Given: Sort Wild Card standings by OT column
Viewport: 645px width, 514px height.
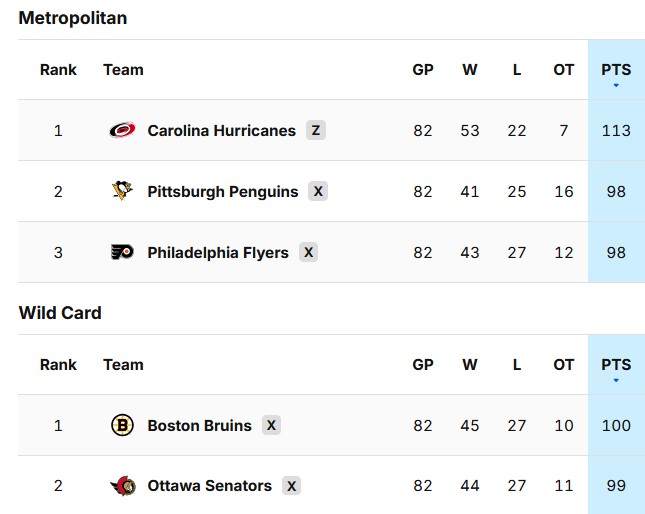Looking at the screenshot, I should (564, 365).
